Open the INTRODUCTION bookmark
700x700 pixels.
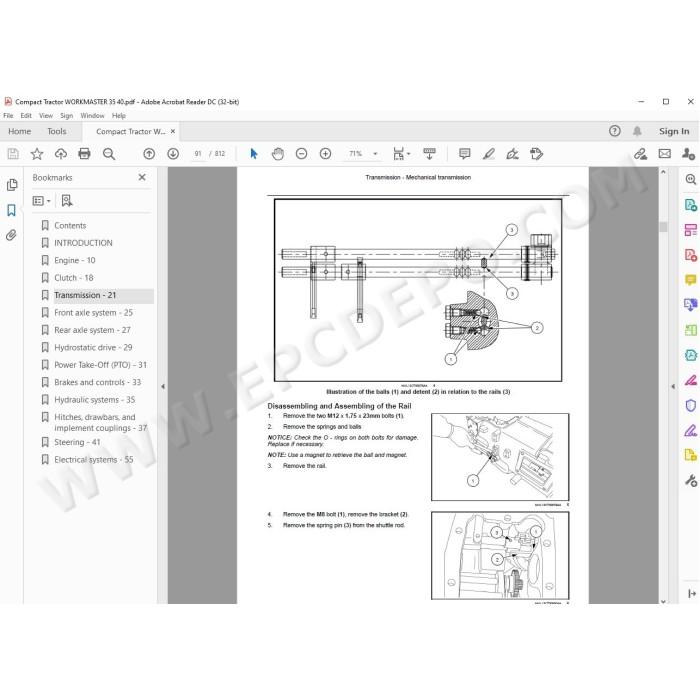tap(83, 243)
